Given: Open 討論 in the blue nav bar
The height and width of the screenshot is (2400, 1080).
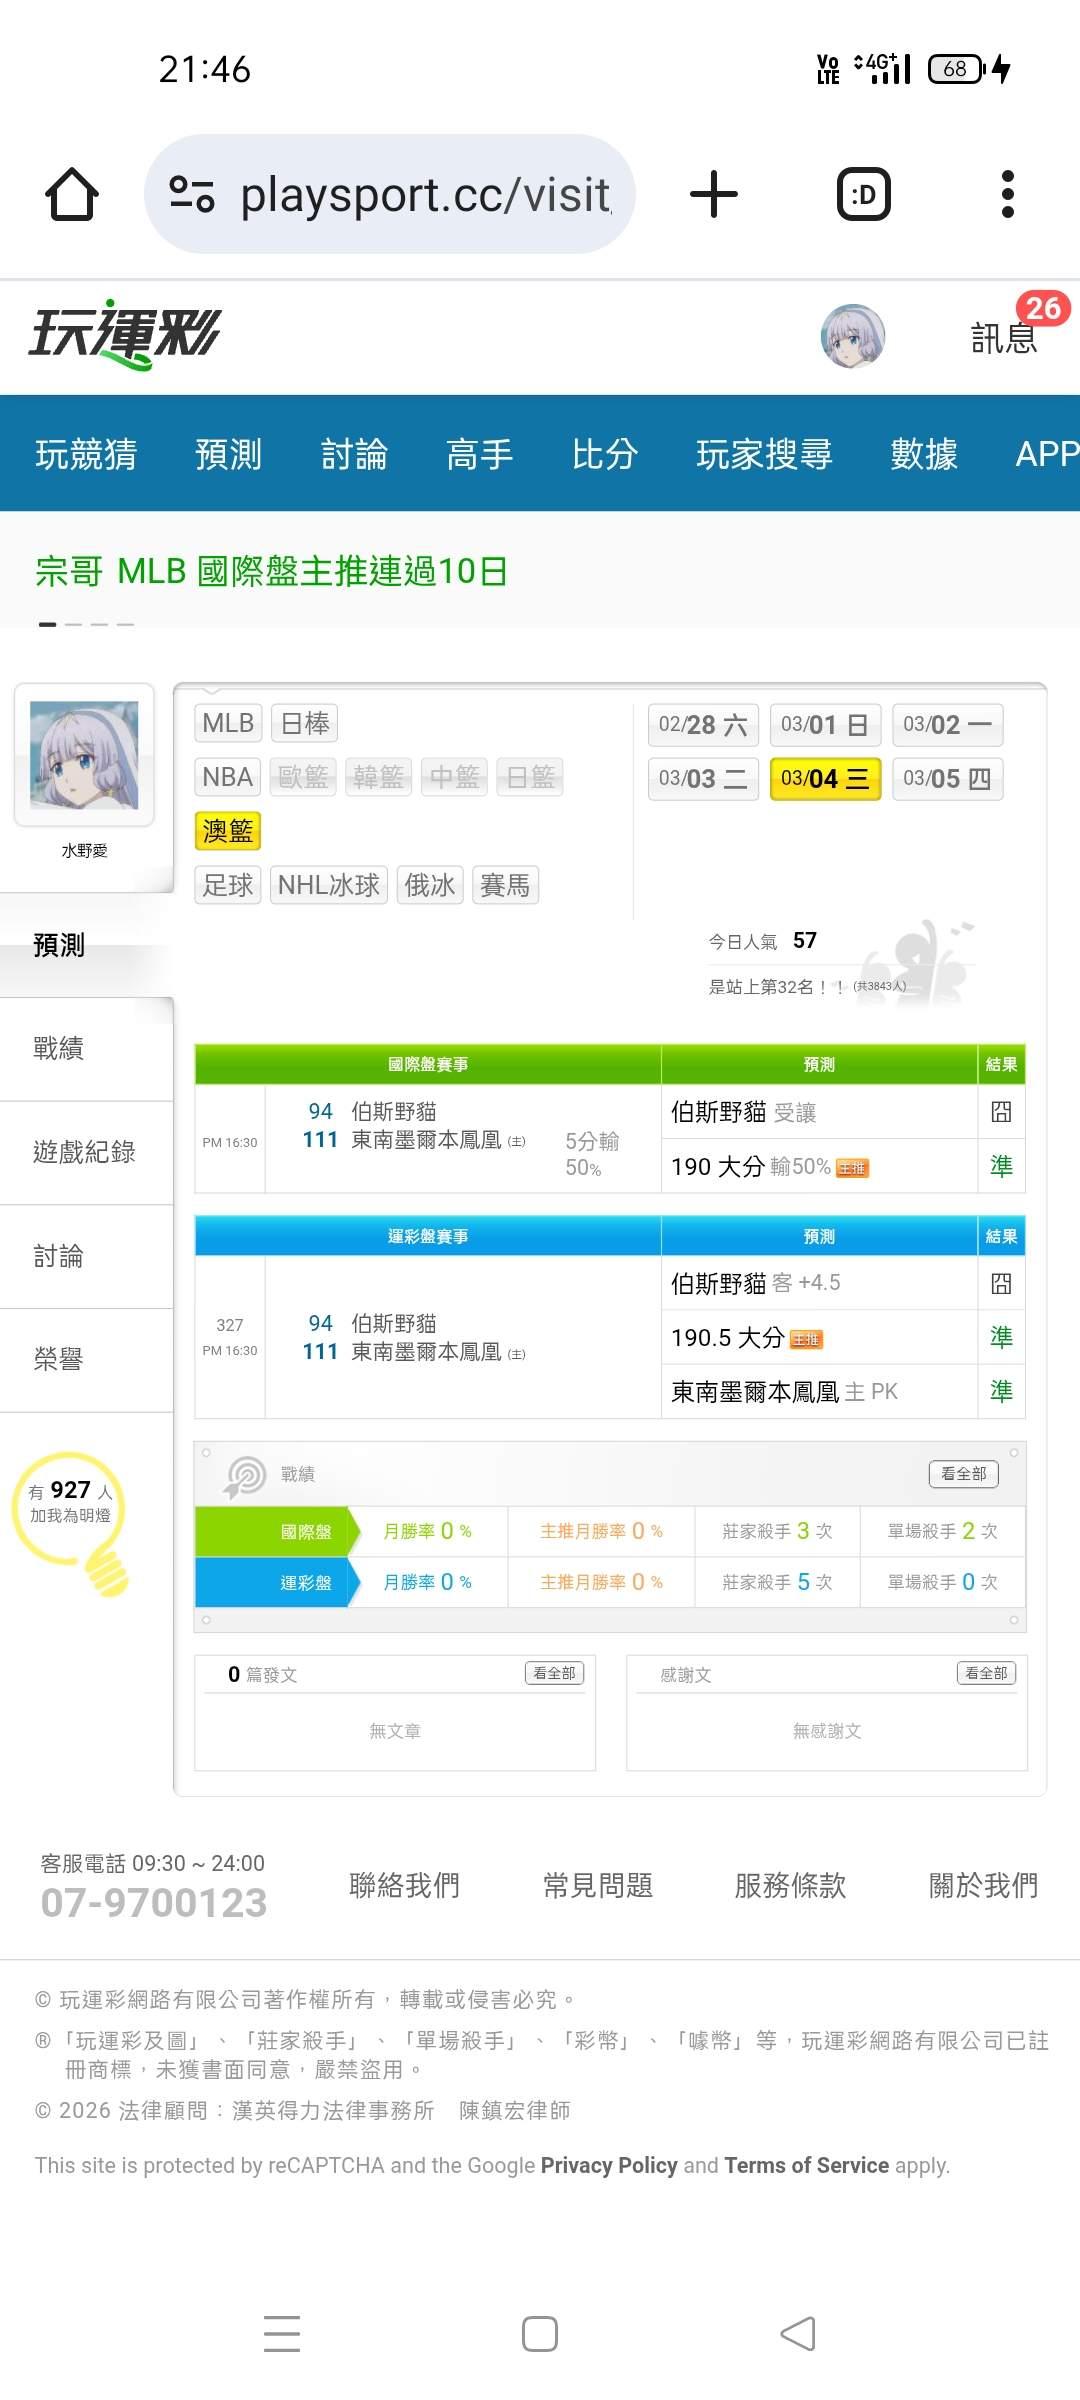Looking at the screenshot, I should [354, 454].
